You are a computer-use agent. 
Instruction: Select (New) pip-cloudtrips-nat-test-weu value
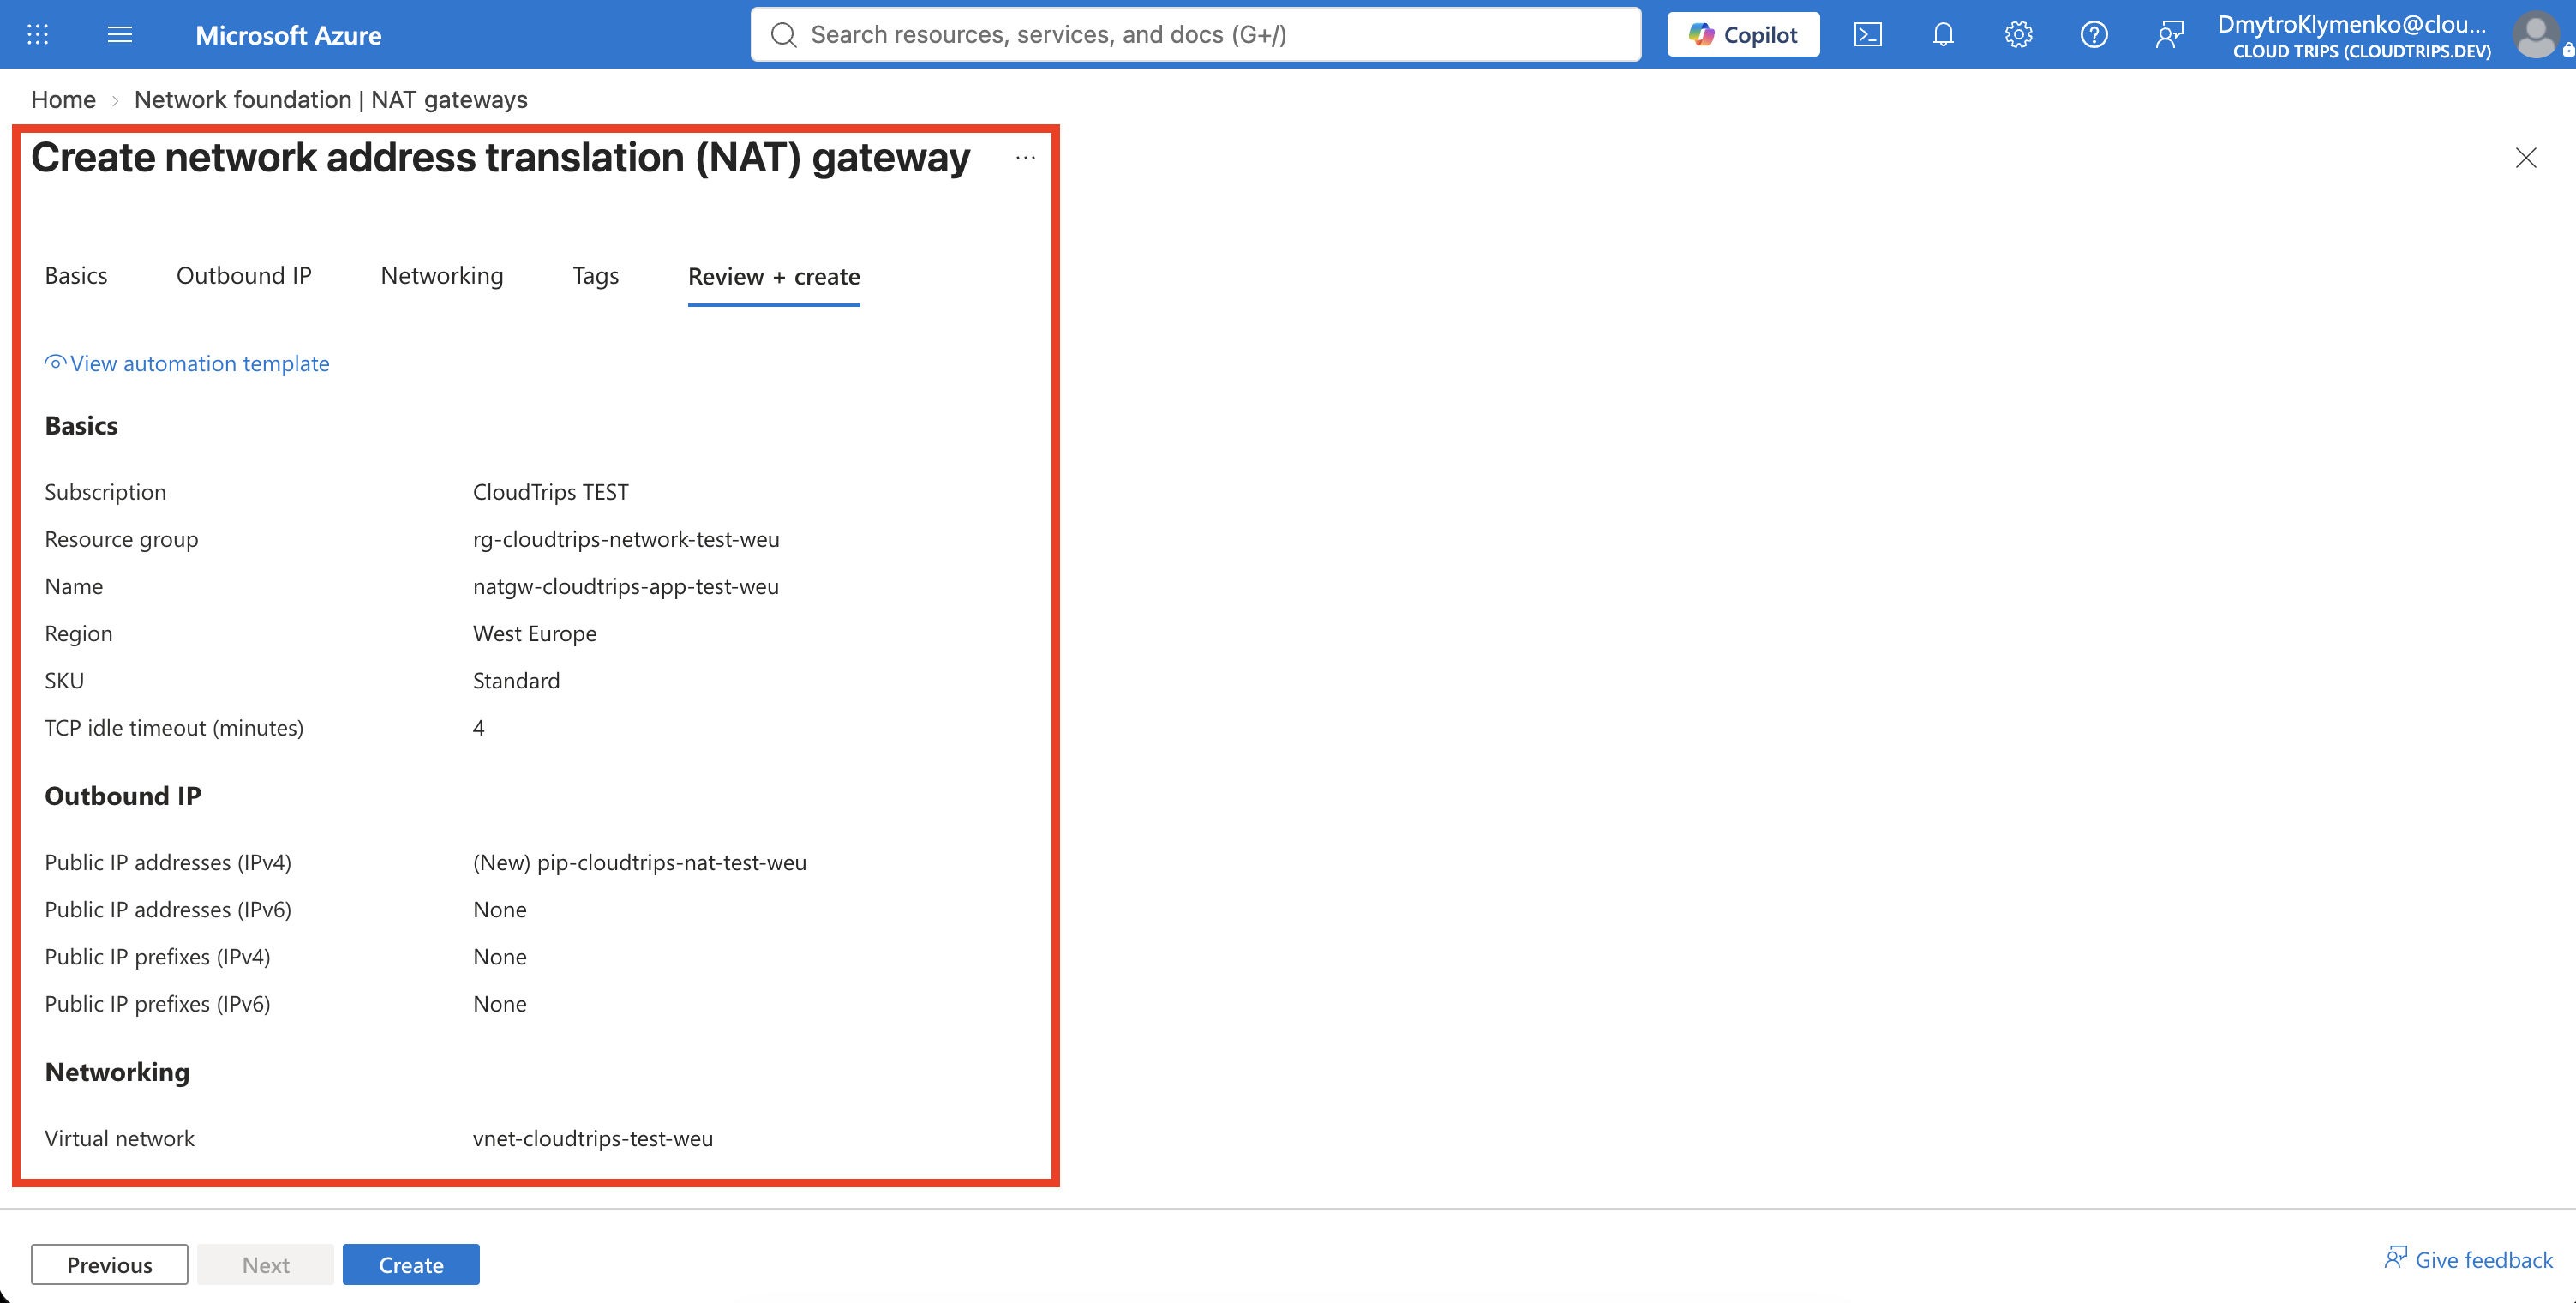pos(640,863)
